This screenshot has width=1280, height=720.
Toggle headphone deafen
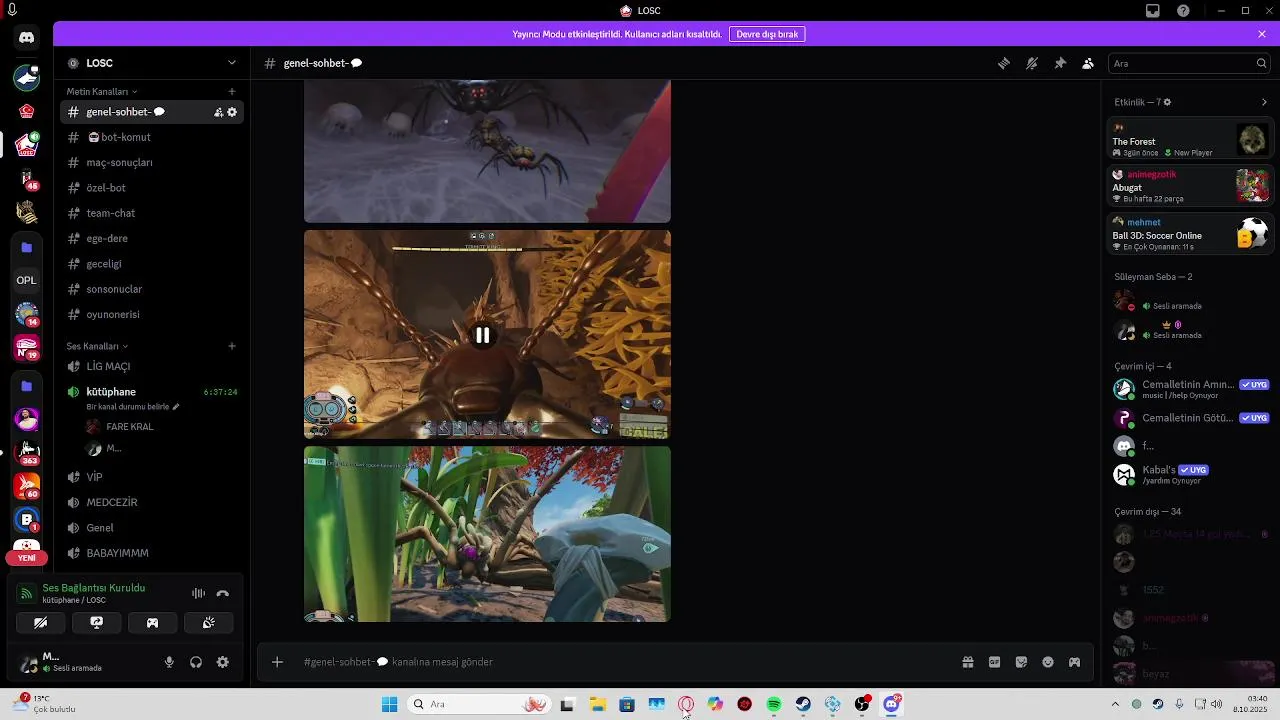click(x=196, y=662)
